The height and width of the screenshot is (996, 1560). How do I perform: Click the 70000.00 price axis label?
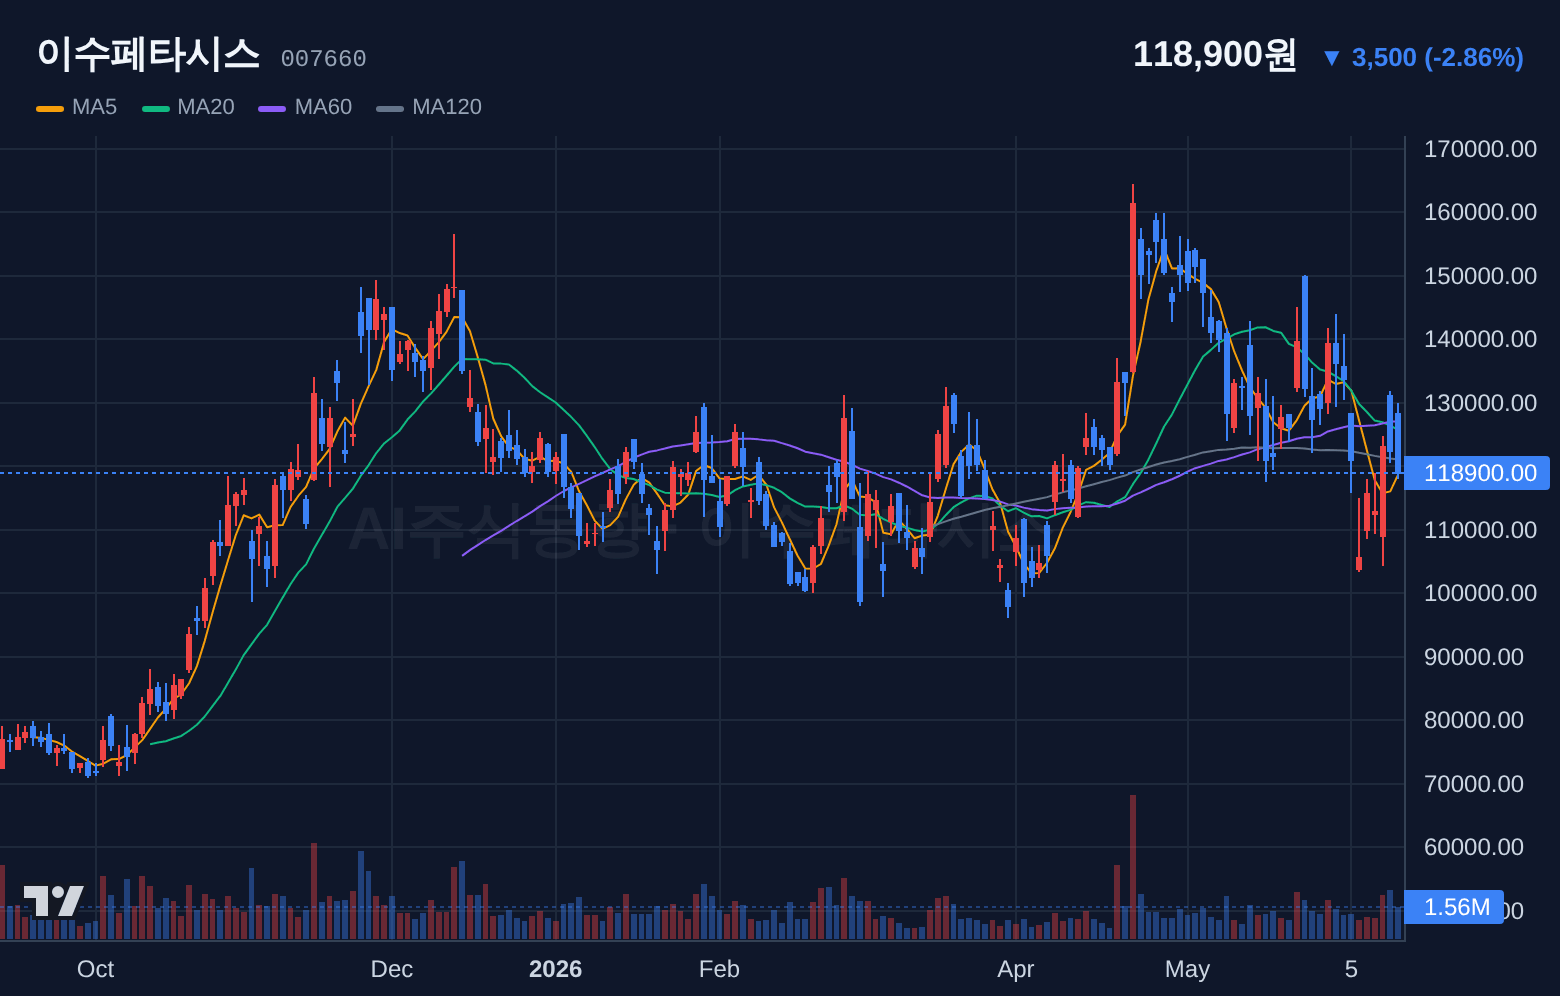pyautogui.click(x=1474, y=784)
